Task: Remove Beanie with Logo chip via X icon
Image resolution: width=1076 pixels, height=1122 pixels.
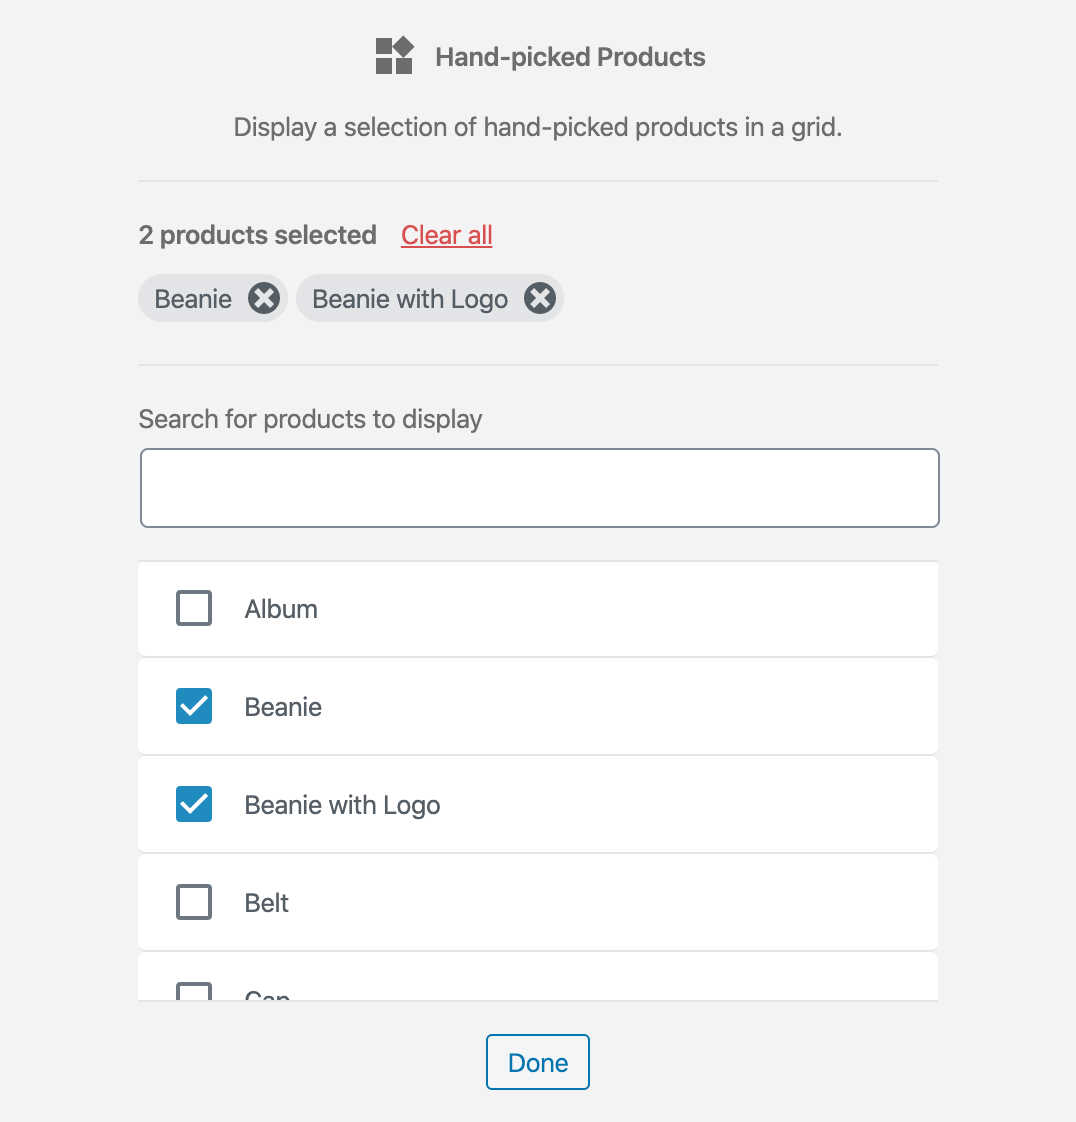Action: pyautogui.click(x=540, y=298)
